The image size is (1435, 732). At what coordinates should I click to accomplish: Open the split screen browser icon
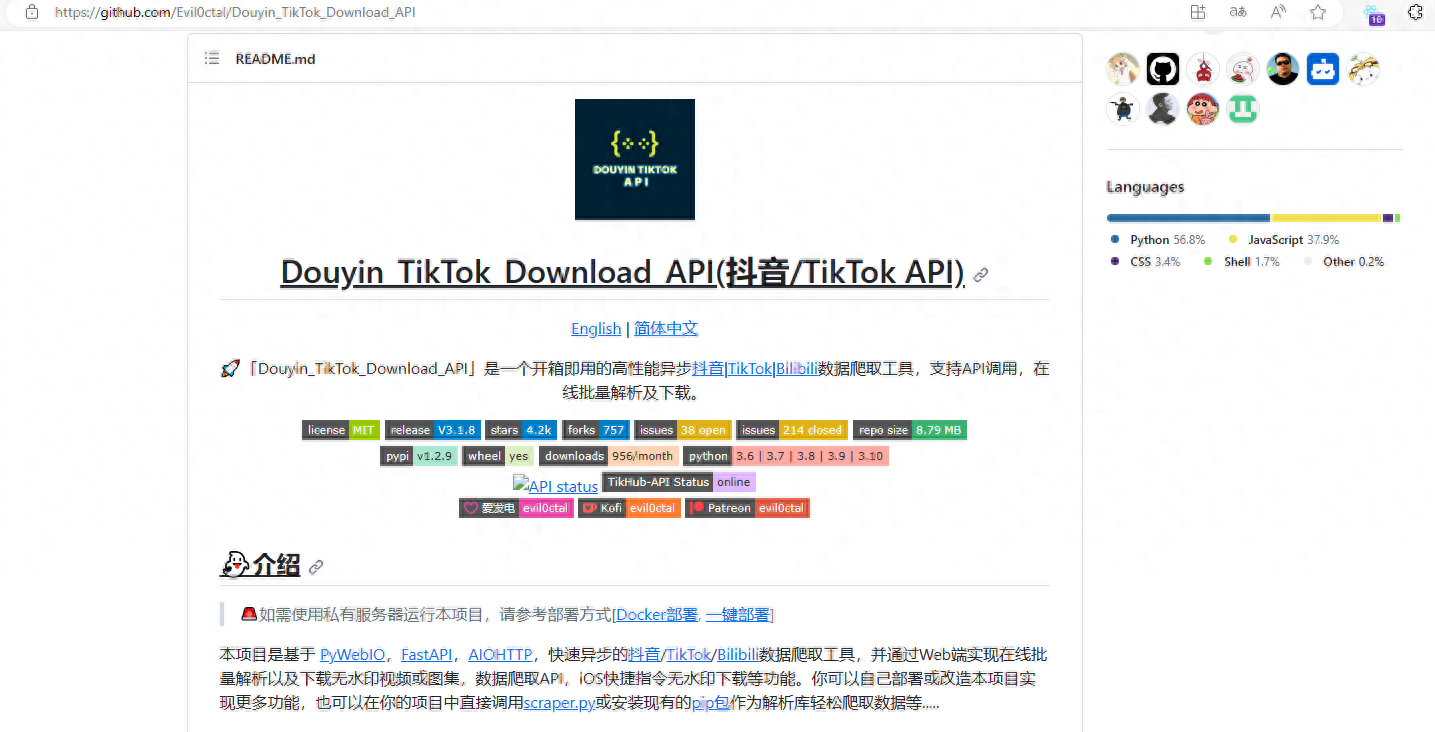(1198, 12)
